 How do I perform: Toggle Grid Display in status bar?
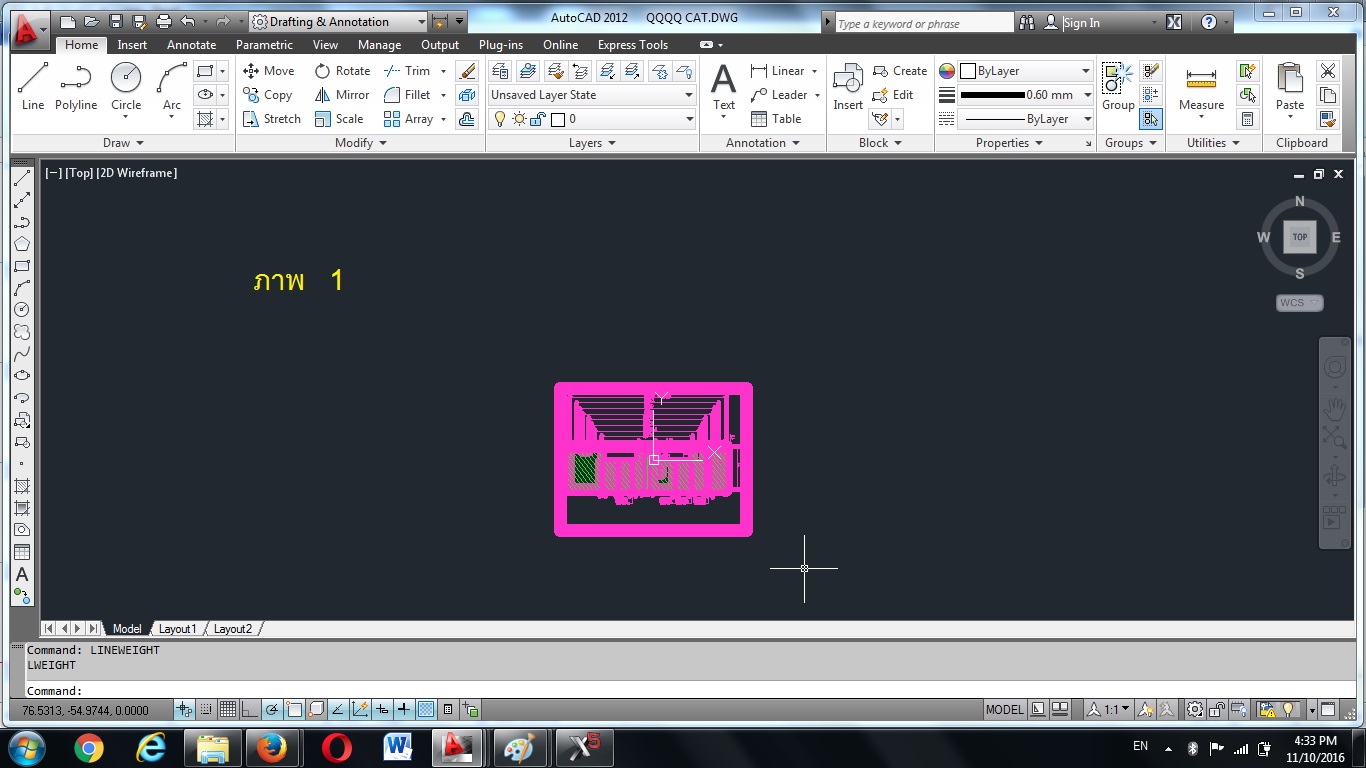pyautogui.click(x=228, y=710)
